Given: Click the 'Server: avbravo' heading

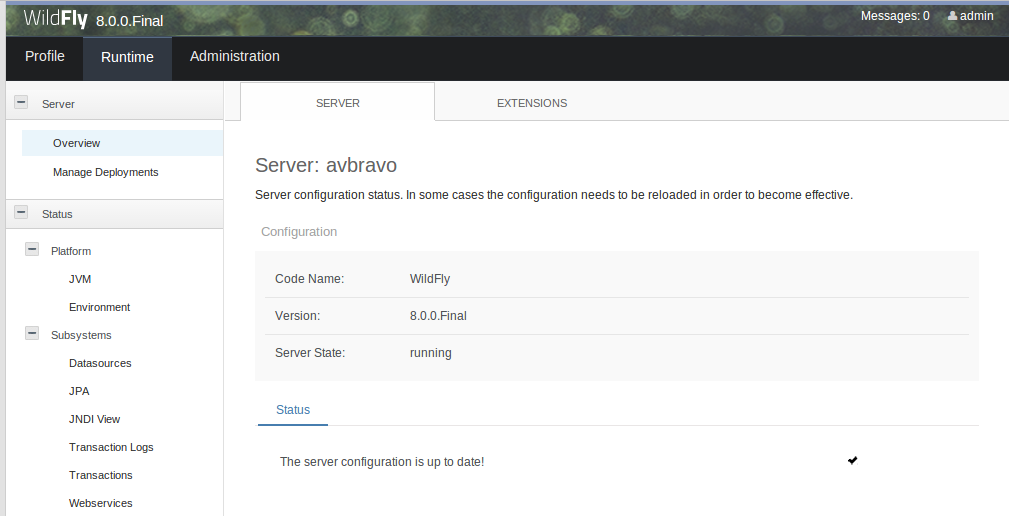Looking at the screenshot, I should tap(326, 165).
